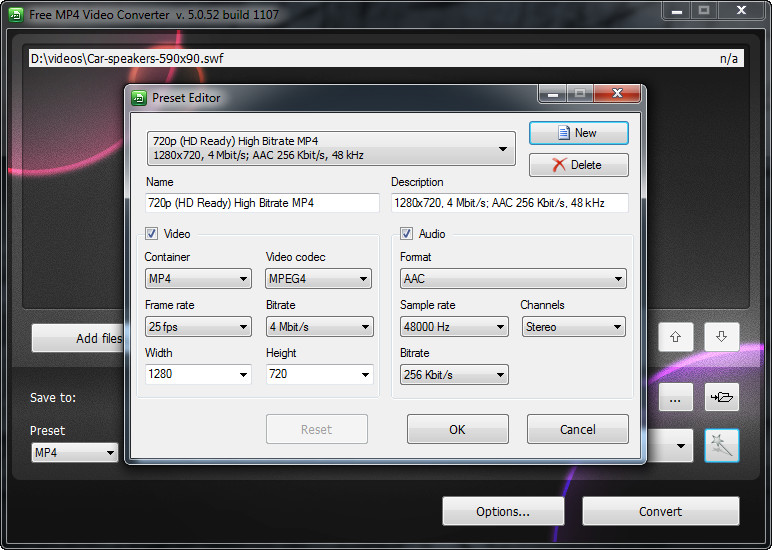This screenshot has height=550, width=772.
Task: Open the magic wand preset editor icon
Action: coord(722,446)
